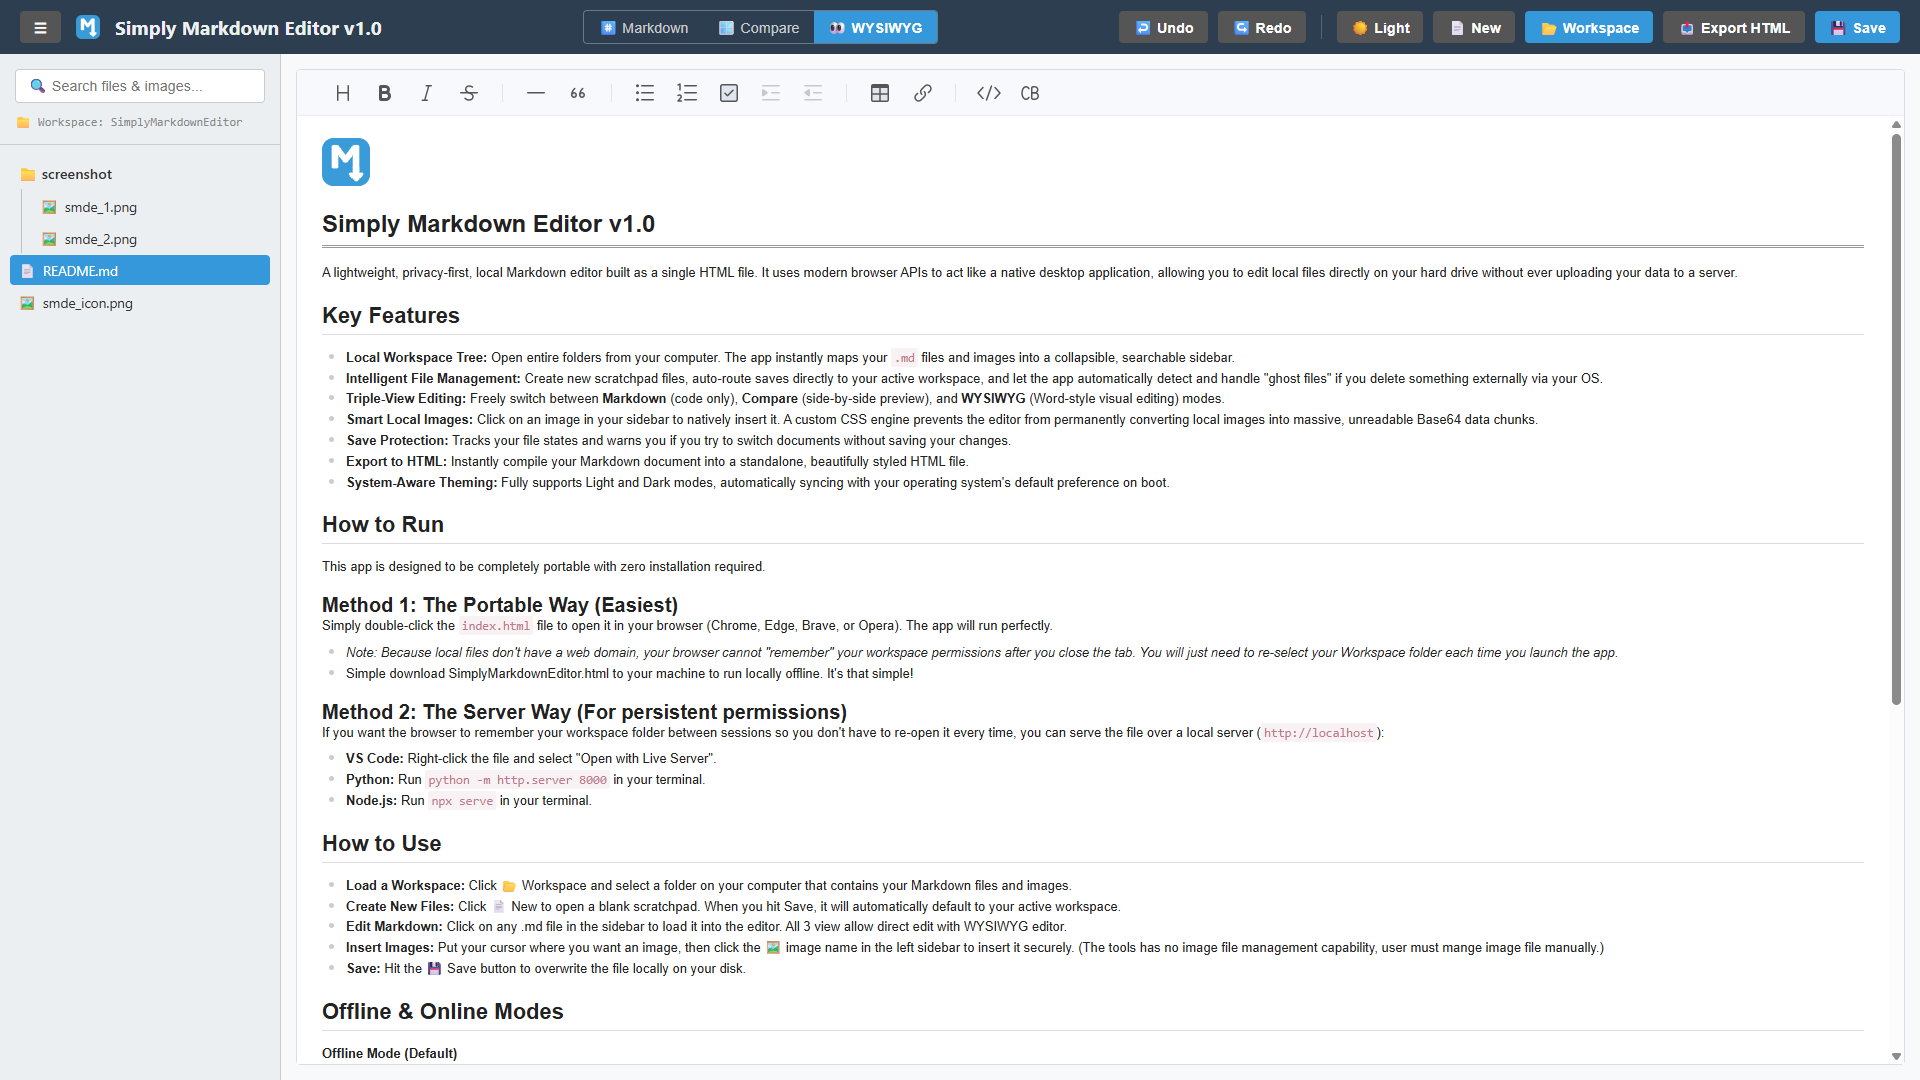Insert a table into the document
This screenshot has width=1920, height=1080.
pyautogui.click(x=880, y=93)
